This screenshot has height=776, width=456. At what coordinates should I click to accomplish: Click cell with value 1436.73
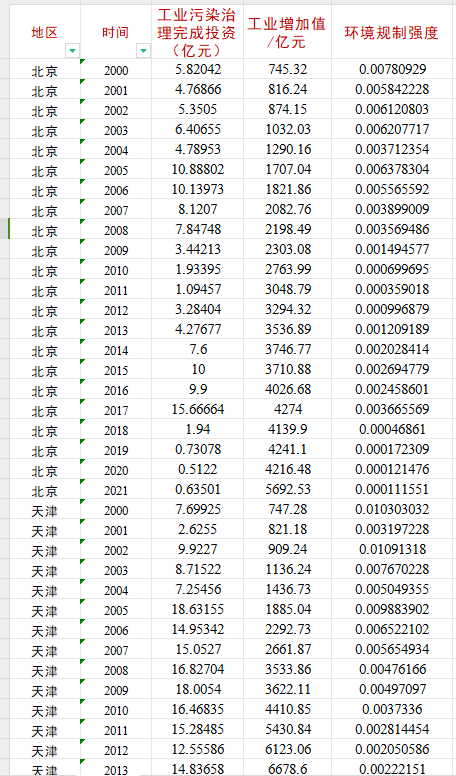(x=287, y=590)
